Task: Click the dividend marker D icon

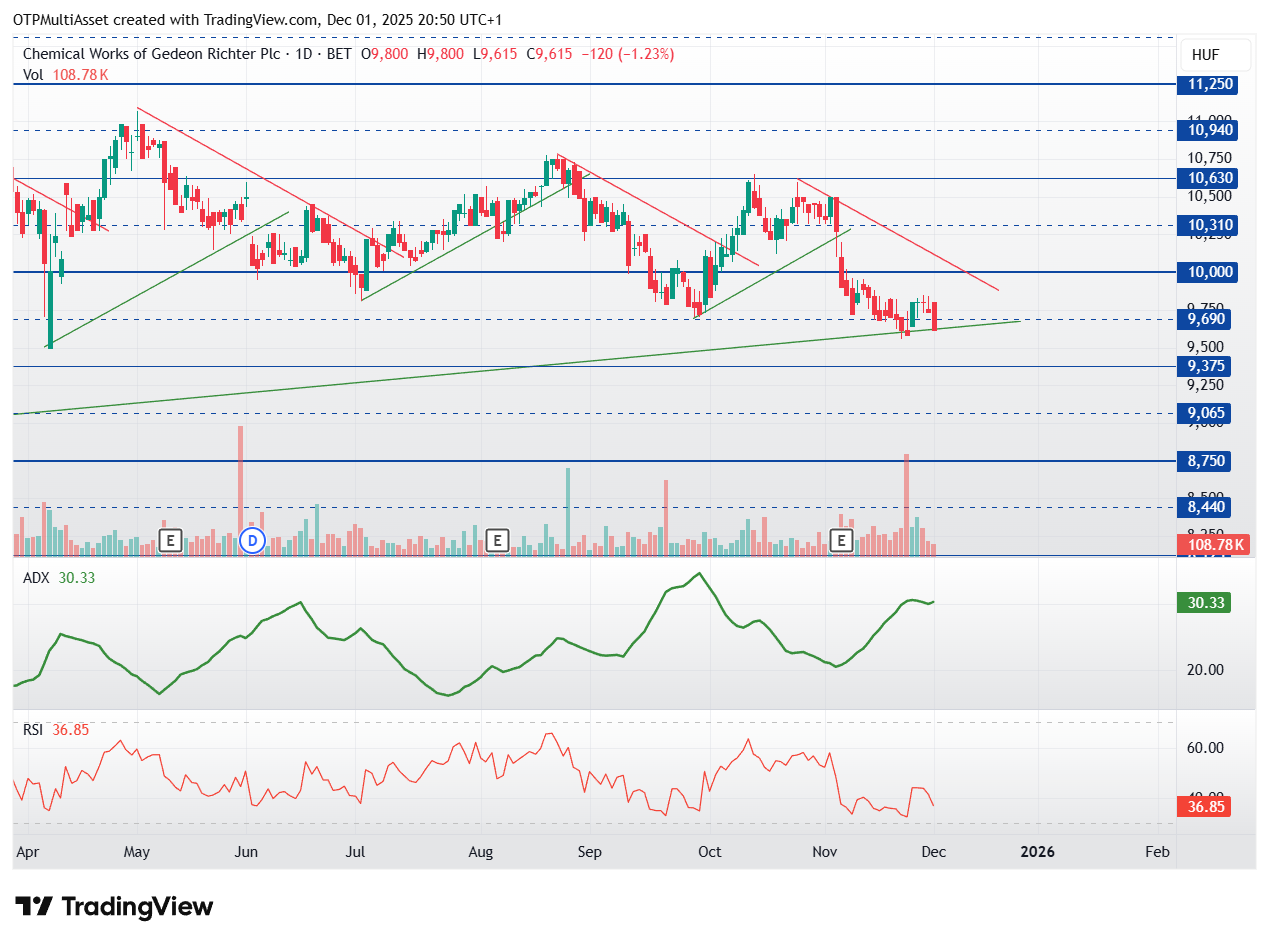Action: tap(253, 541)
